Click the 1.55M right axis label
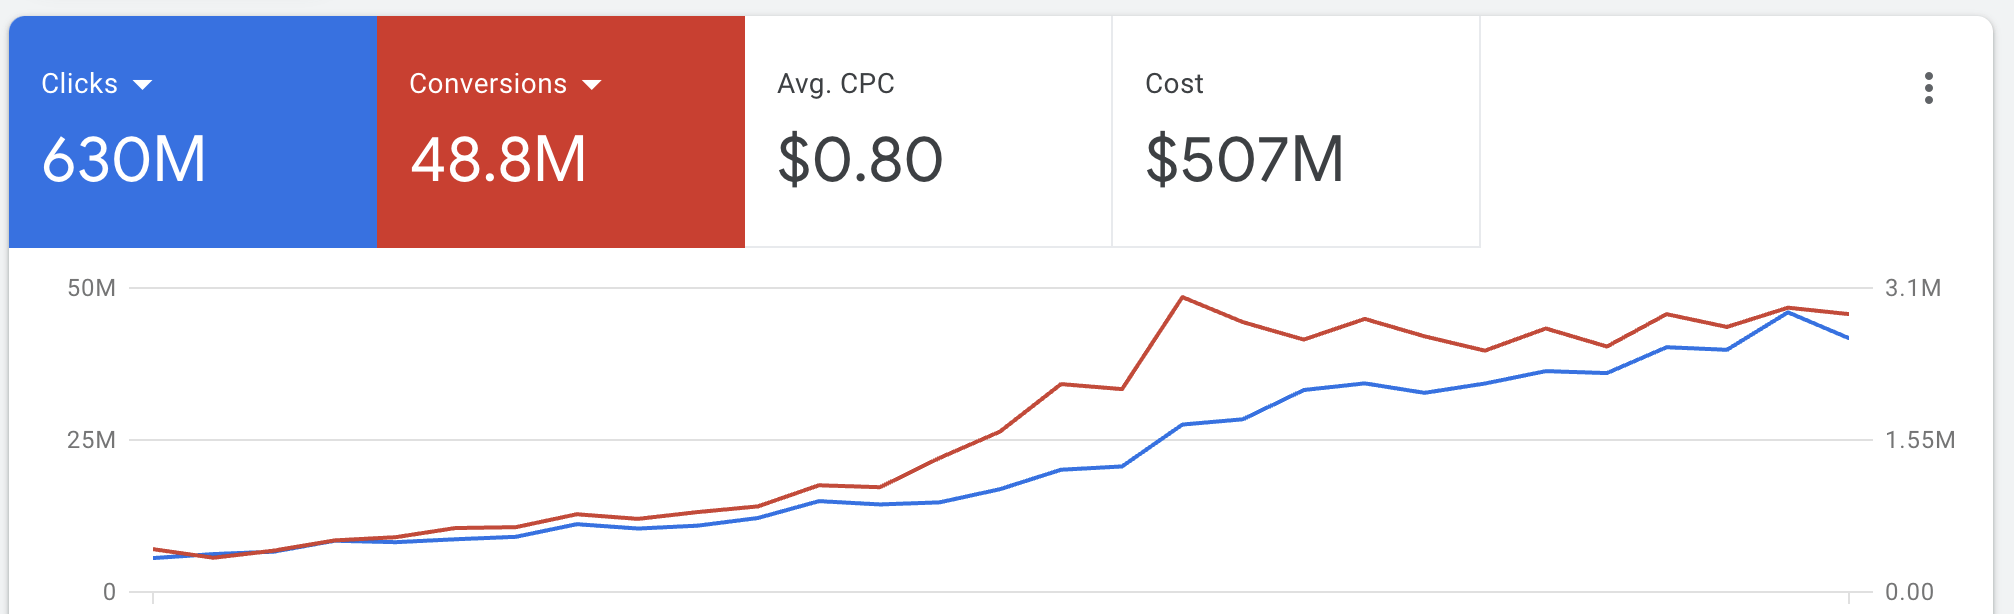Image resolution: width=2014 pixels, height=614 pixels. pos(1919,440)
